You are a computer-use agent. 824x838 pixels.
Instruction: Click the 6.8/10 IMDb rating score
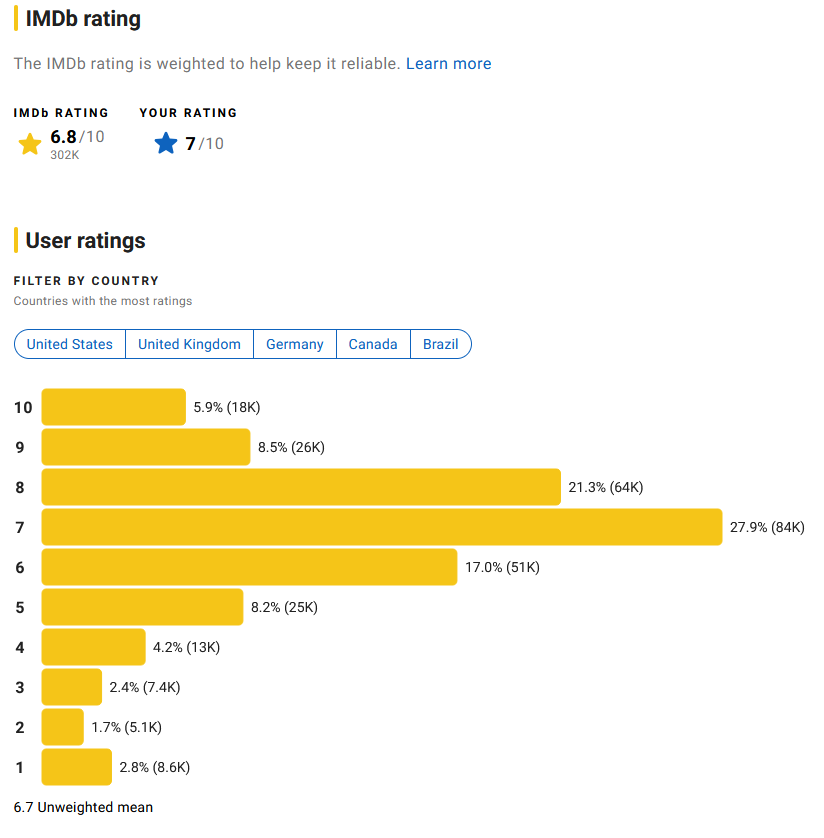(x=77, y=137)
